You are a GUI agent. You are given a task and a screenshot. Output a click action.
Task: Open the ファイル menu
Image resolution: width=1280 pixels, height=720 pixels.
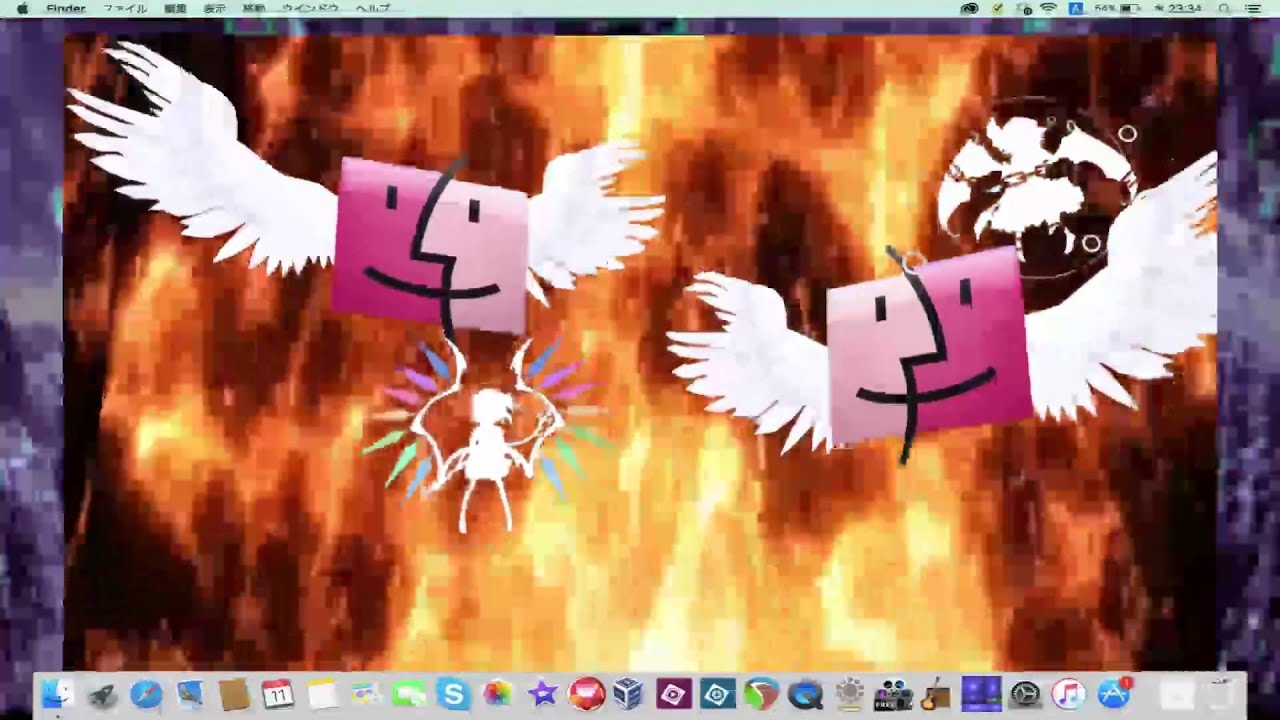point(125,8)
